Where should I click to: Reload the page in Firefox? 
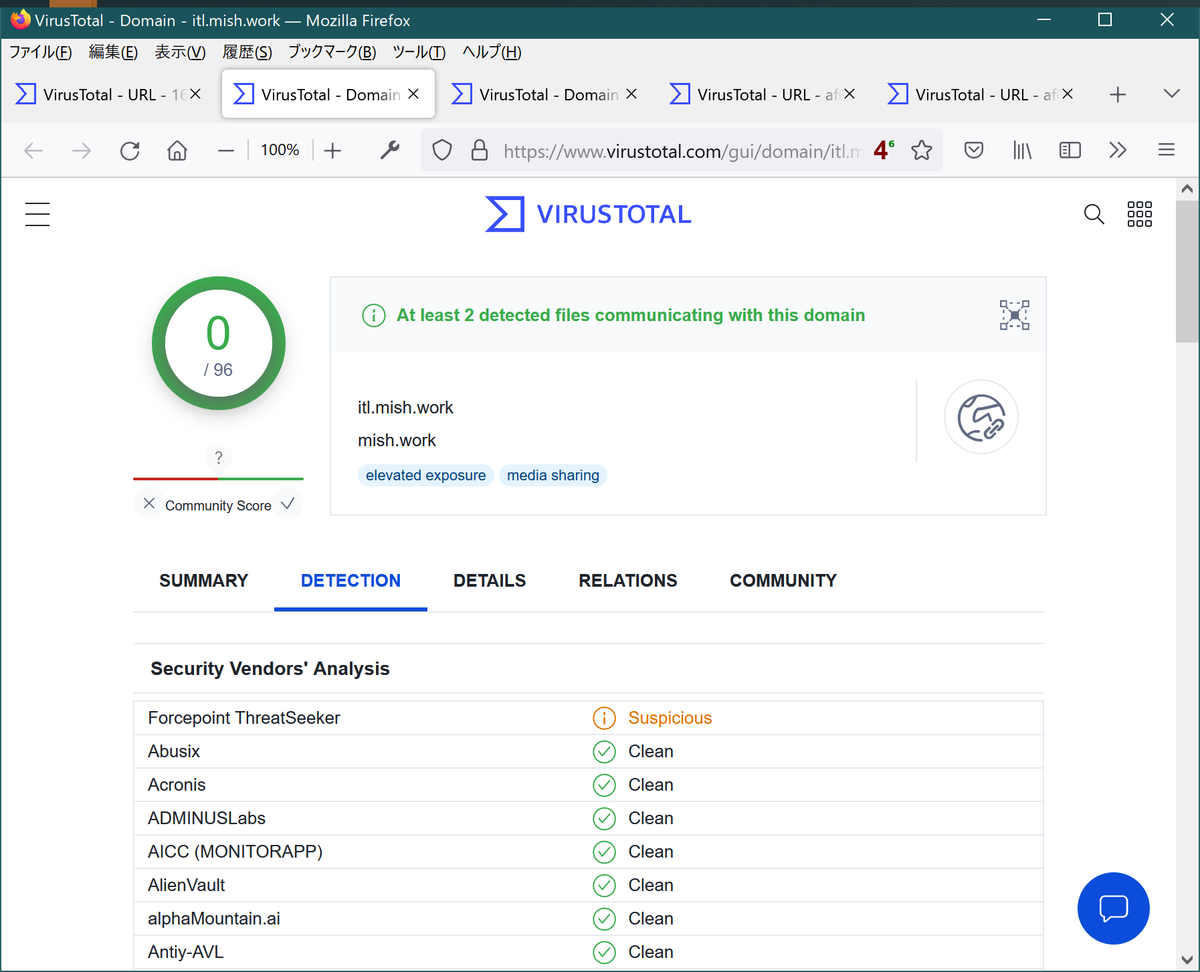pos(129,150)
